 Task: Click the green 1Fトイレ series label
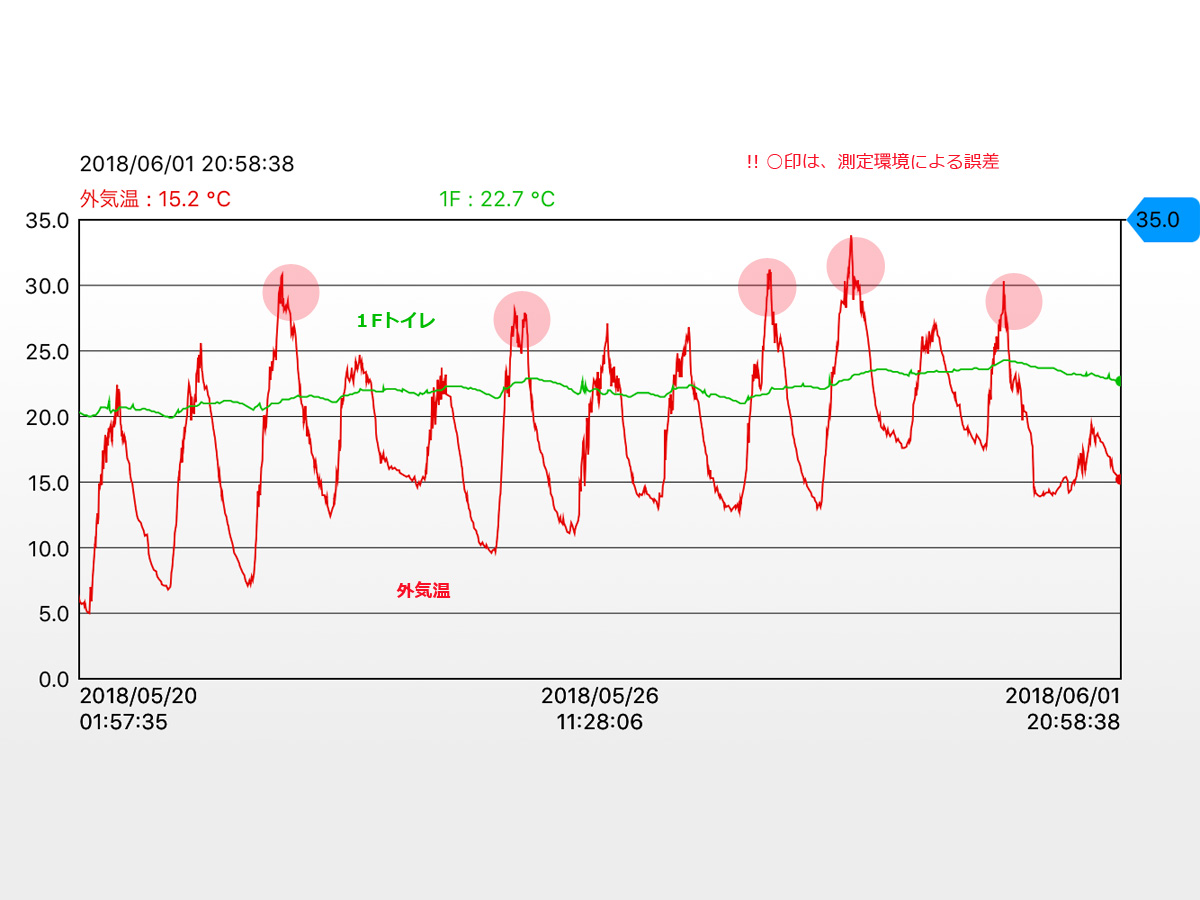(396, 321)
